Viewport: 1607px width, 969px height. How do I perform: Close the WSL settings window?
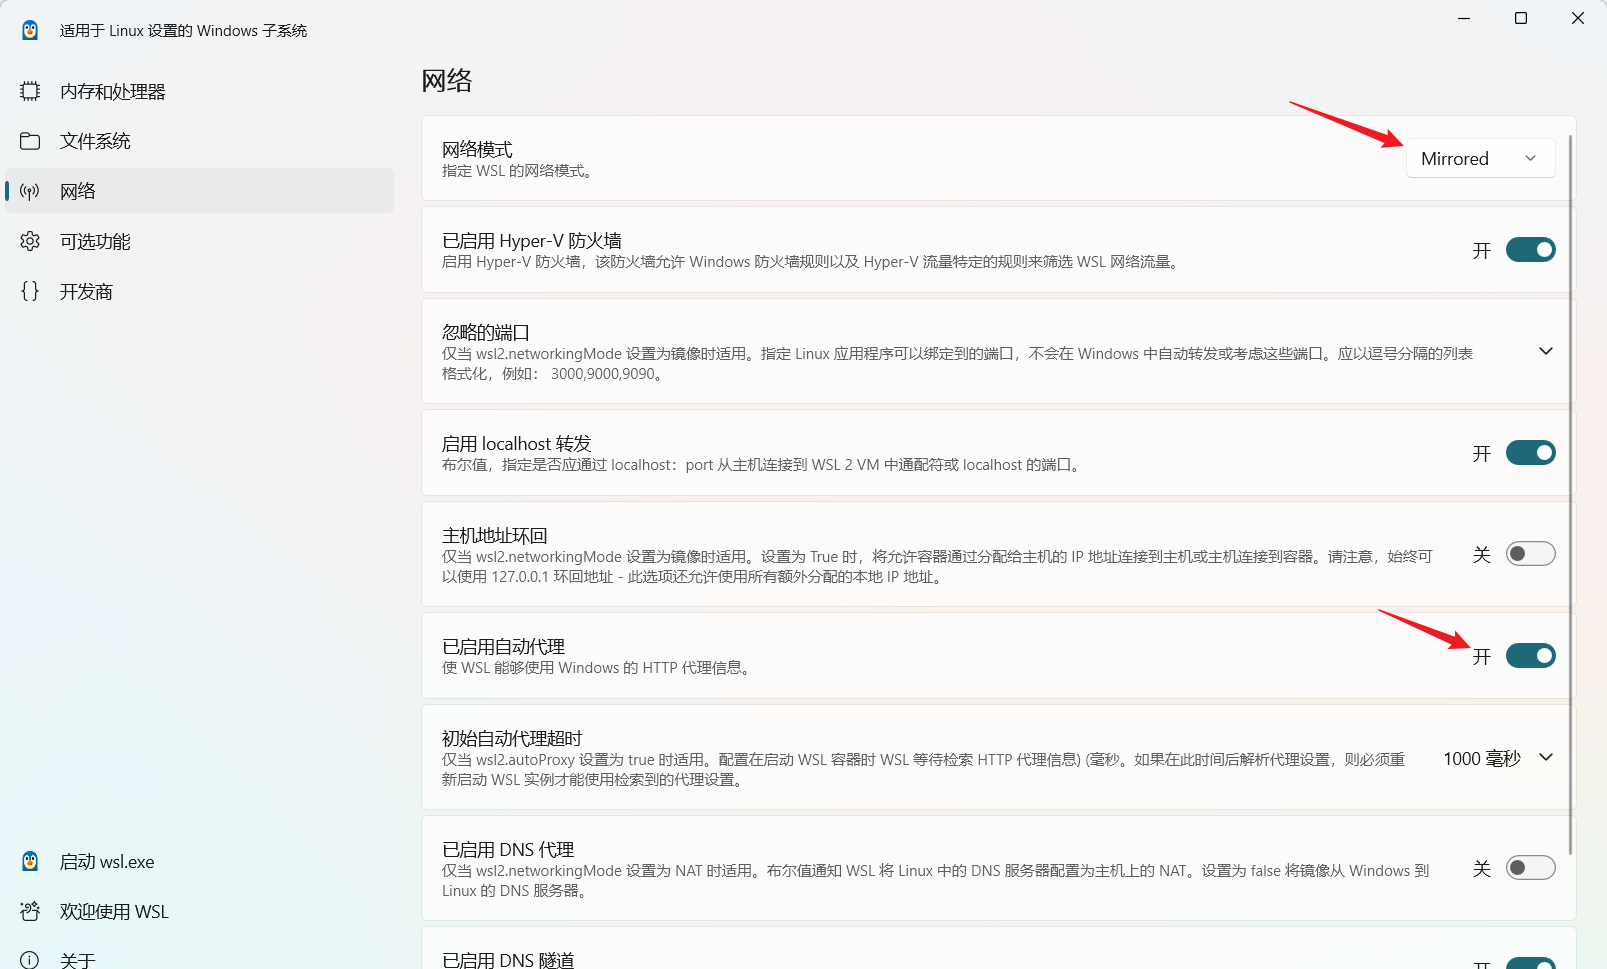(x=1578, y=18)
